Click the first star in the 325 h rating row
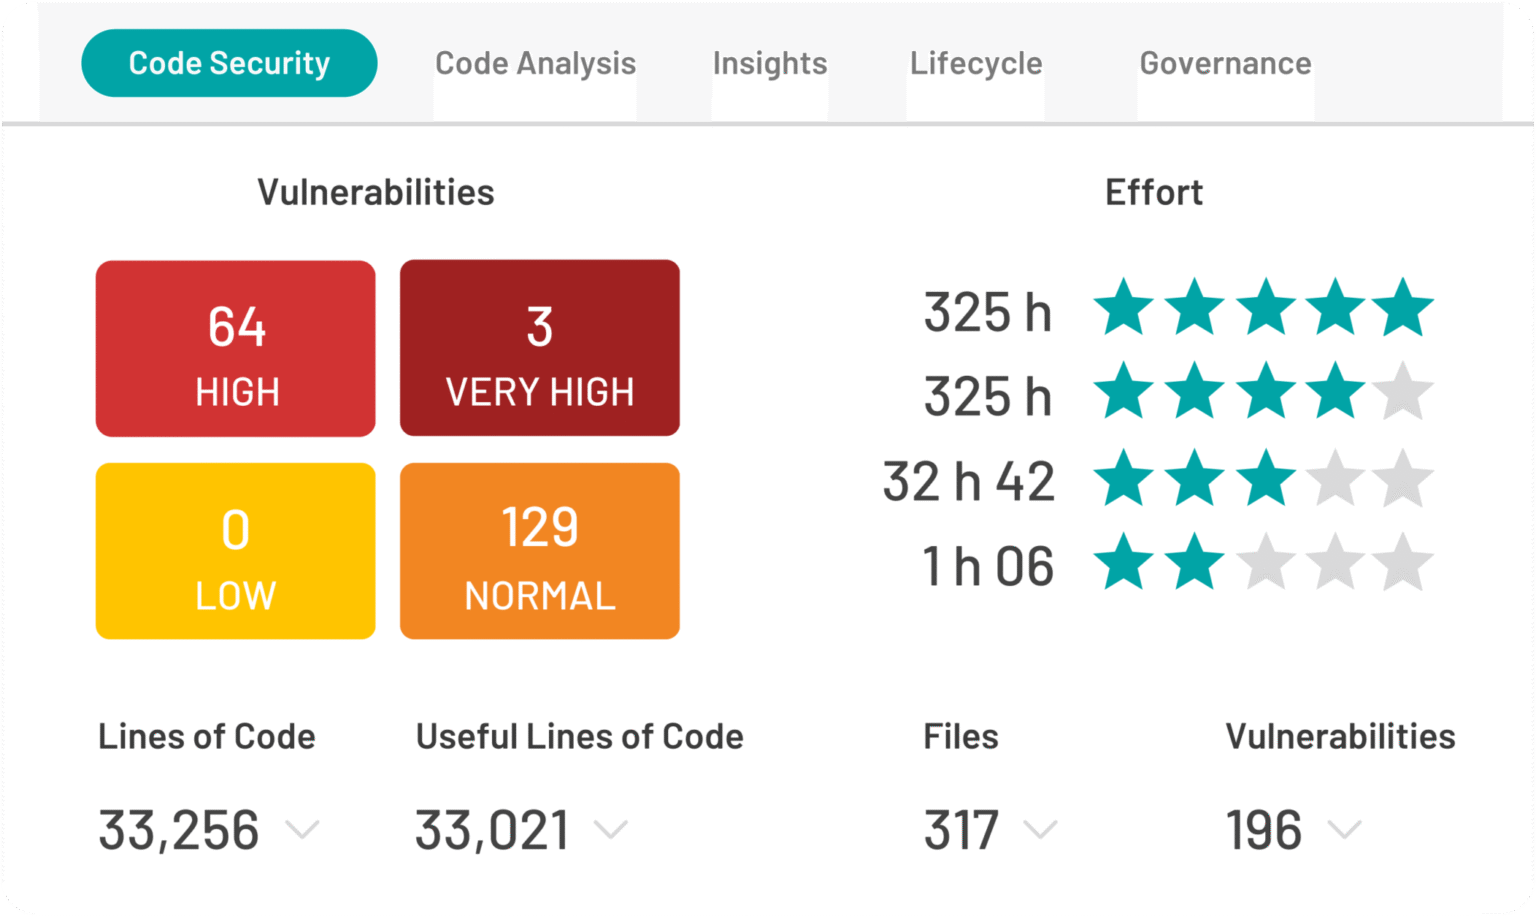Viewport: 1536px width, 916px height. 1124,308
